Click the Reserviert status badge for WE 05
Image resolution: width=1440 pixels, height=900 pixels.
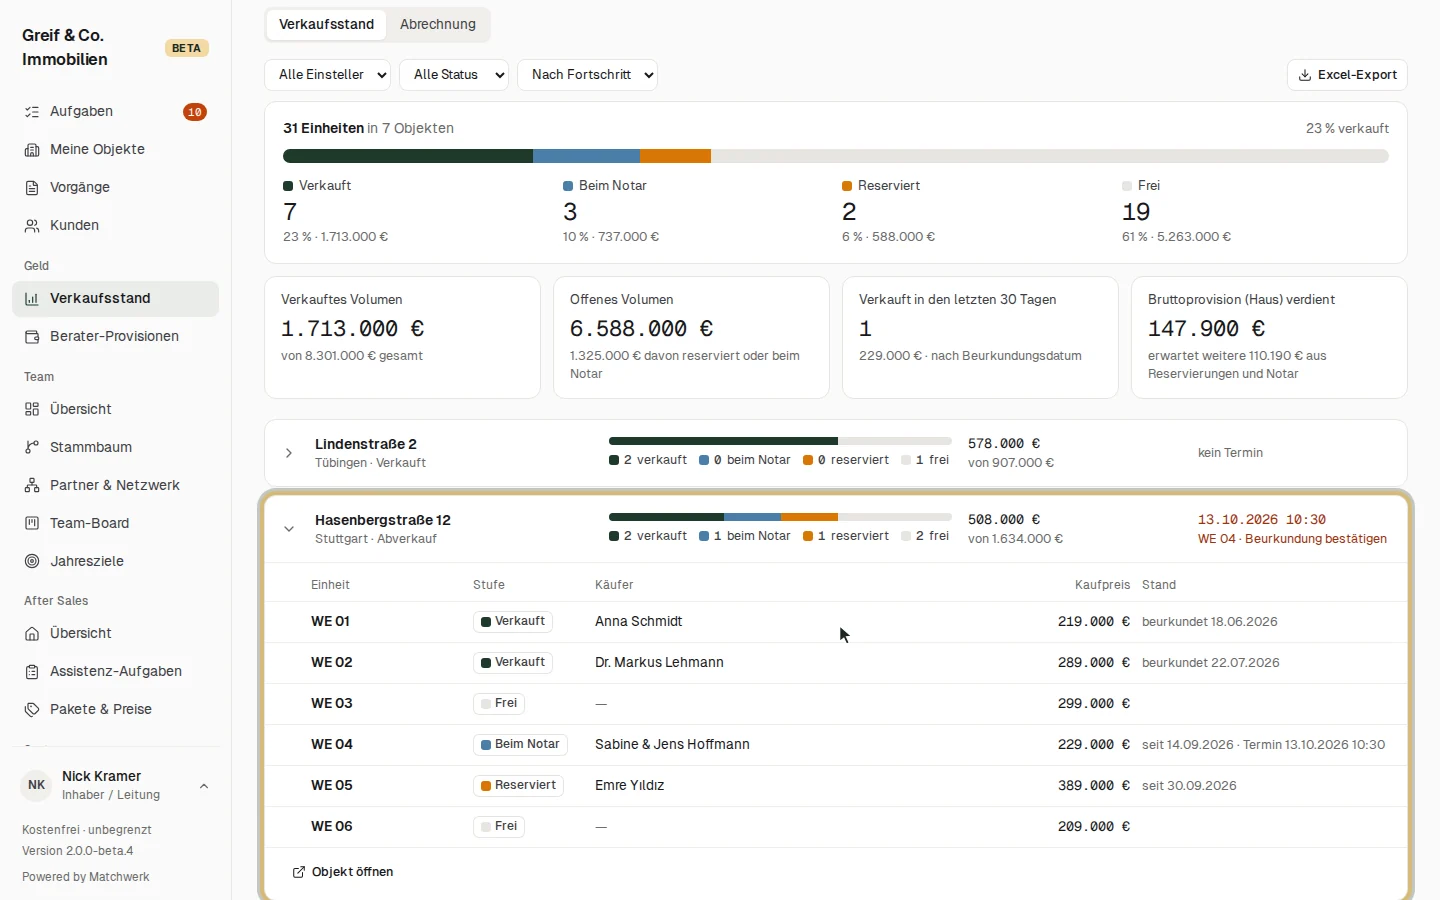tap(518, 786)
